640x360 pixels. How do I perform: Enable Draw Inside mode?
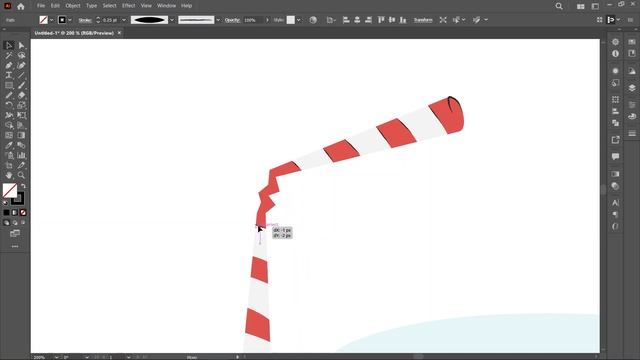(x=23, y=223)
